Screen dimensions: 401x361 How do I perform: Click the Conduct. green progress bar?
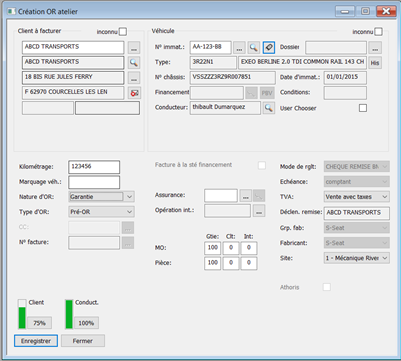tap(69, 314)
